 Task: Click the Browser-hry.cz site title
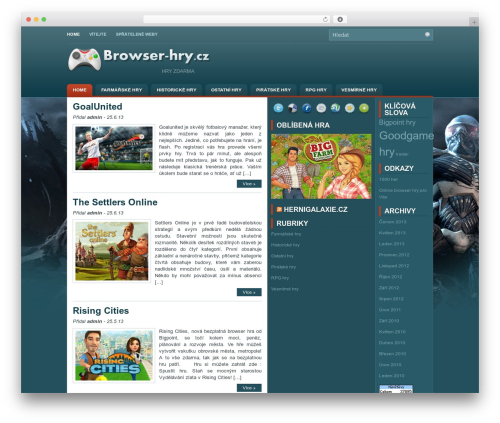click(x=156, y=56)
